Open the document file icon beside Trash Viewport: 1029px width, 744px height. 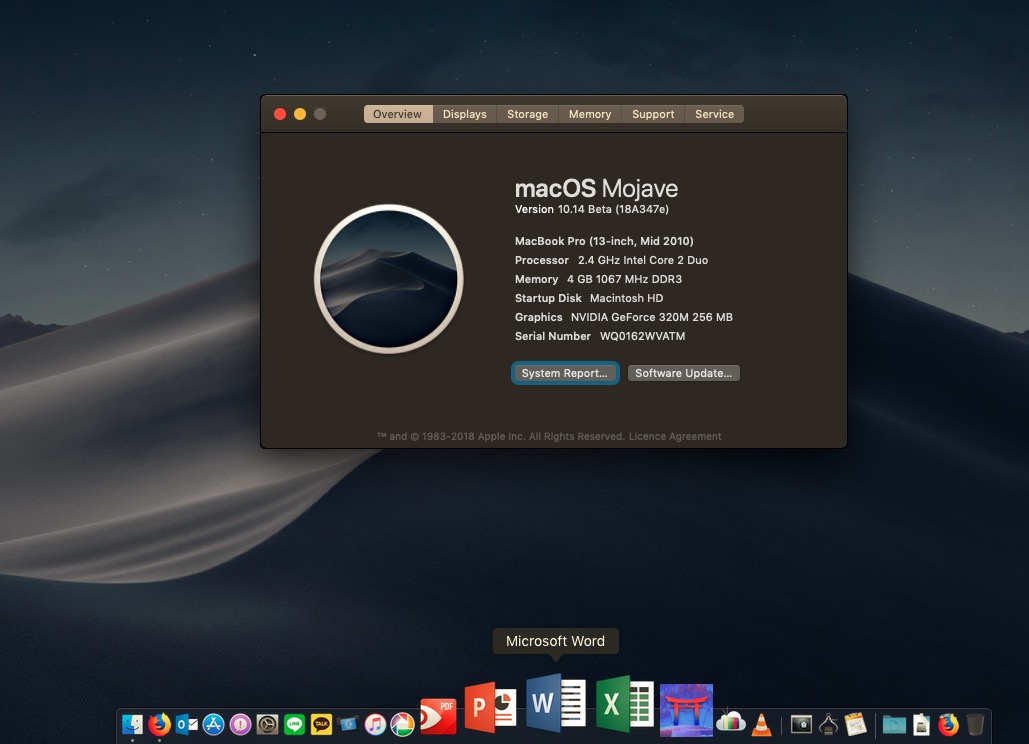(x=921, y=724)
